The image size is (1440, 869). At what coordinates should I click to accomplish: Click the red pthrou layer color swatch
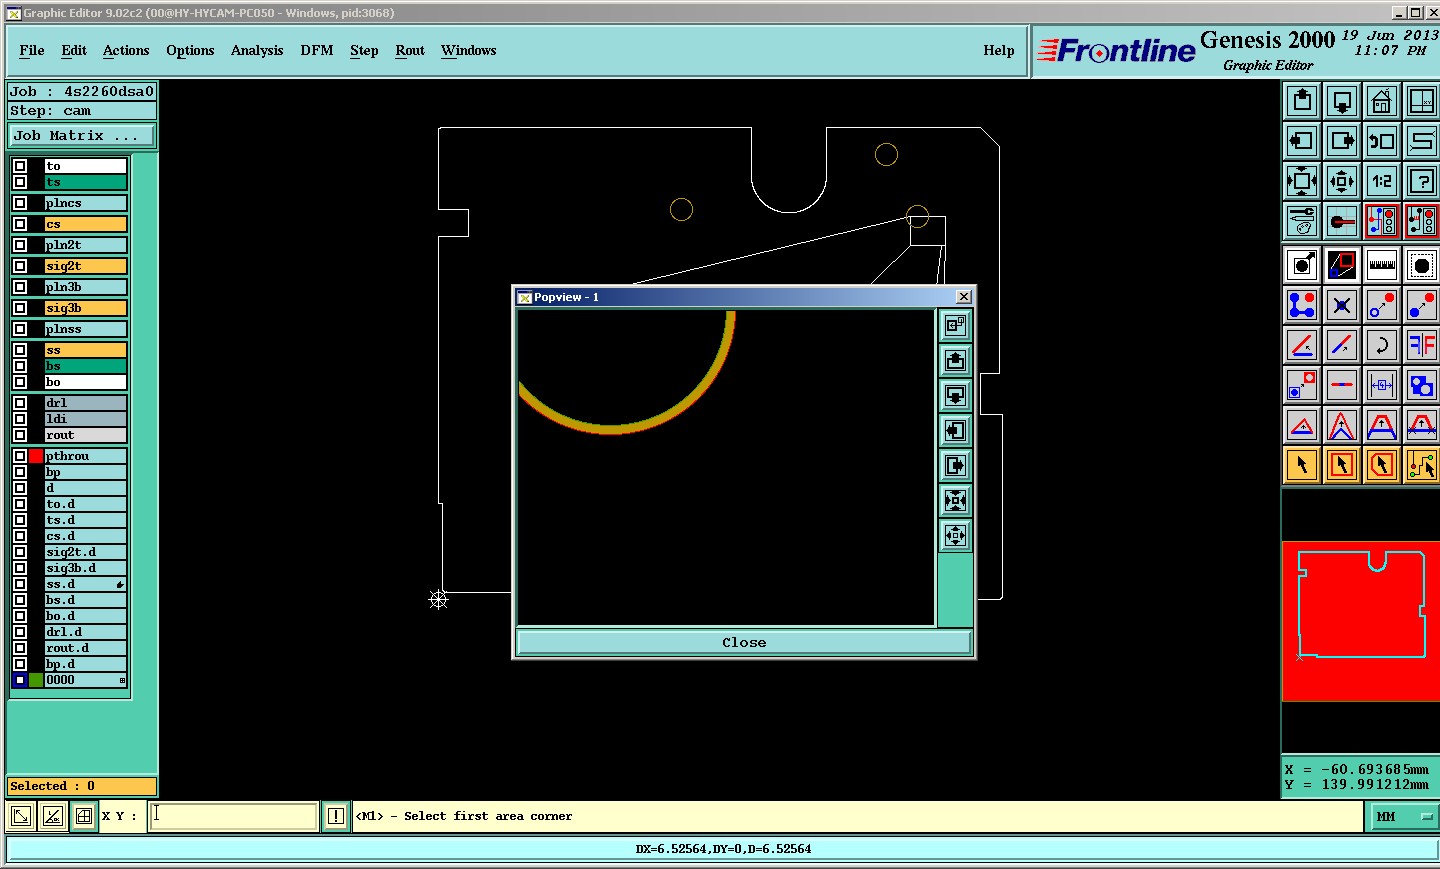click(36, 456)
